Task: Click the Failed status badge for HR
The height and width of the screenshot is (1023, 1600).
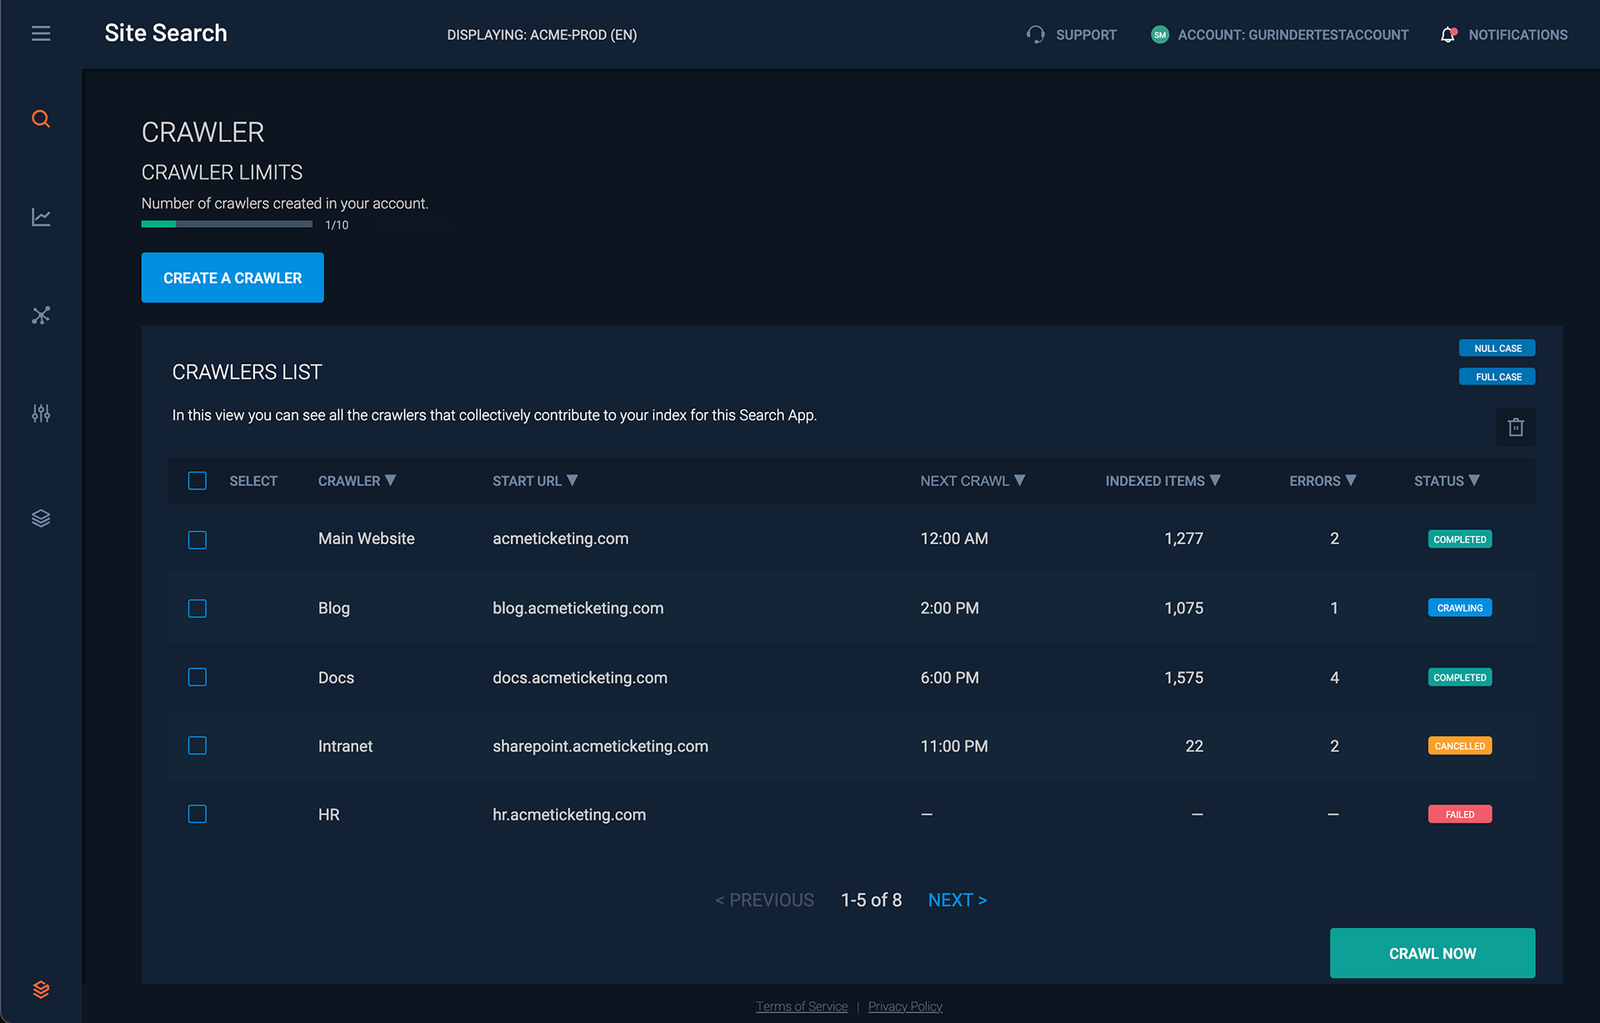Action: [1459, 814]
